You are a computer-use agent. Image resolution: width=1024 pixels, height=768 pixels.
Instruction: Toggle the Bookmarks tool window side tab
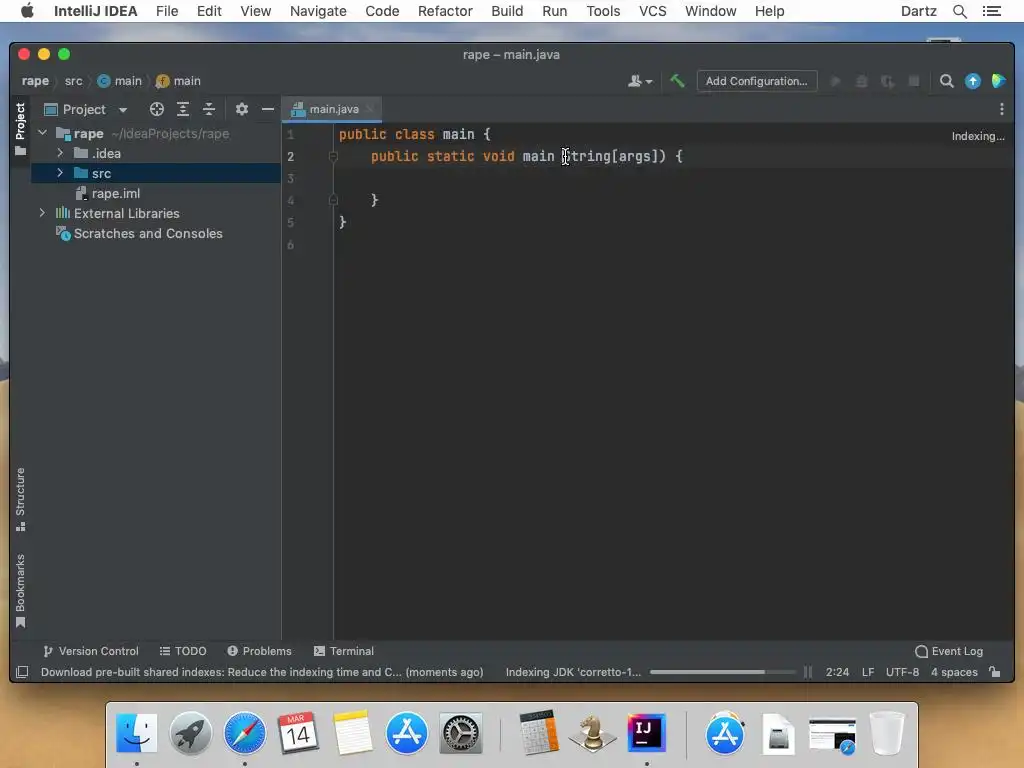(20, 591)
